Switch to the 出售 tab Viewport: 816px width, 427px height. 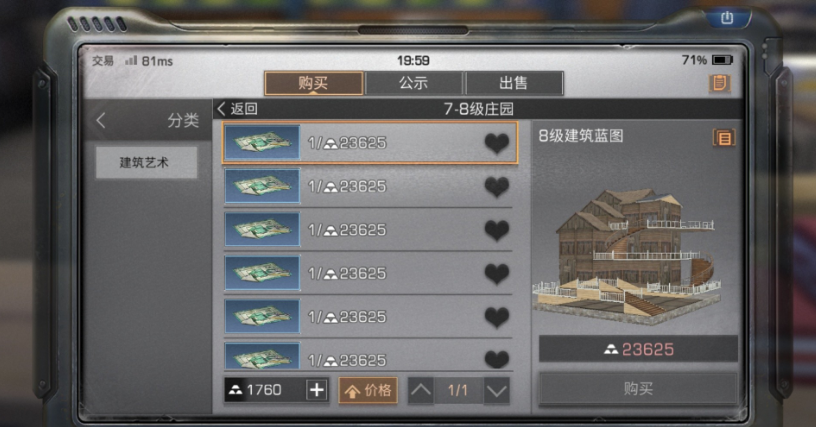coord(514,83)
